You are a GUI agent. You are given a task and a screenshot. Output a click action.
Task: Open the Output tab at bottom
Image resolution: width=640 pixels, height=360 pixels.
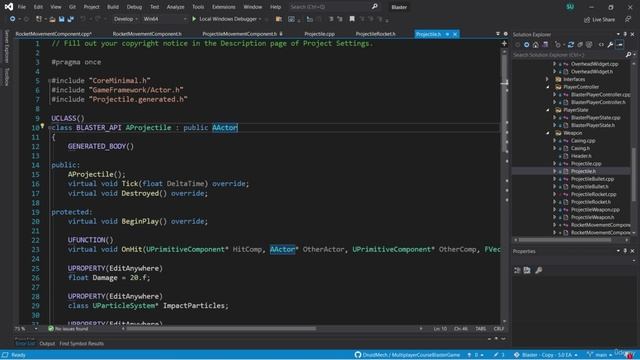[47, 344]
